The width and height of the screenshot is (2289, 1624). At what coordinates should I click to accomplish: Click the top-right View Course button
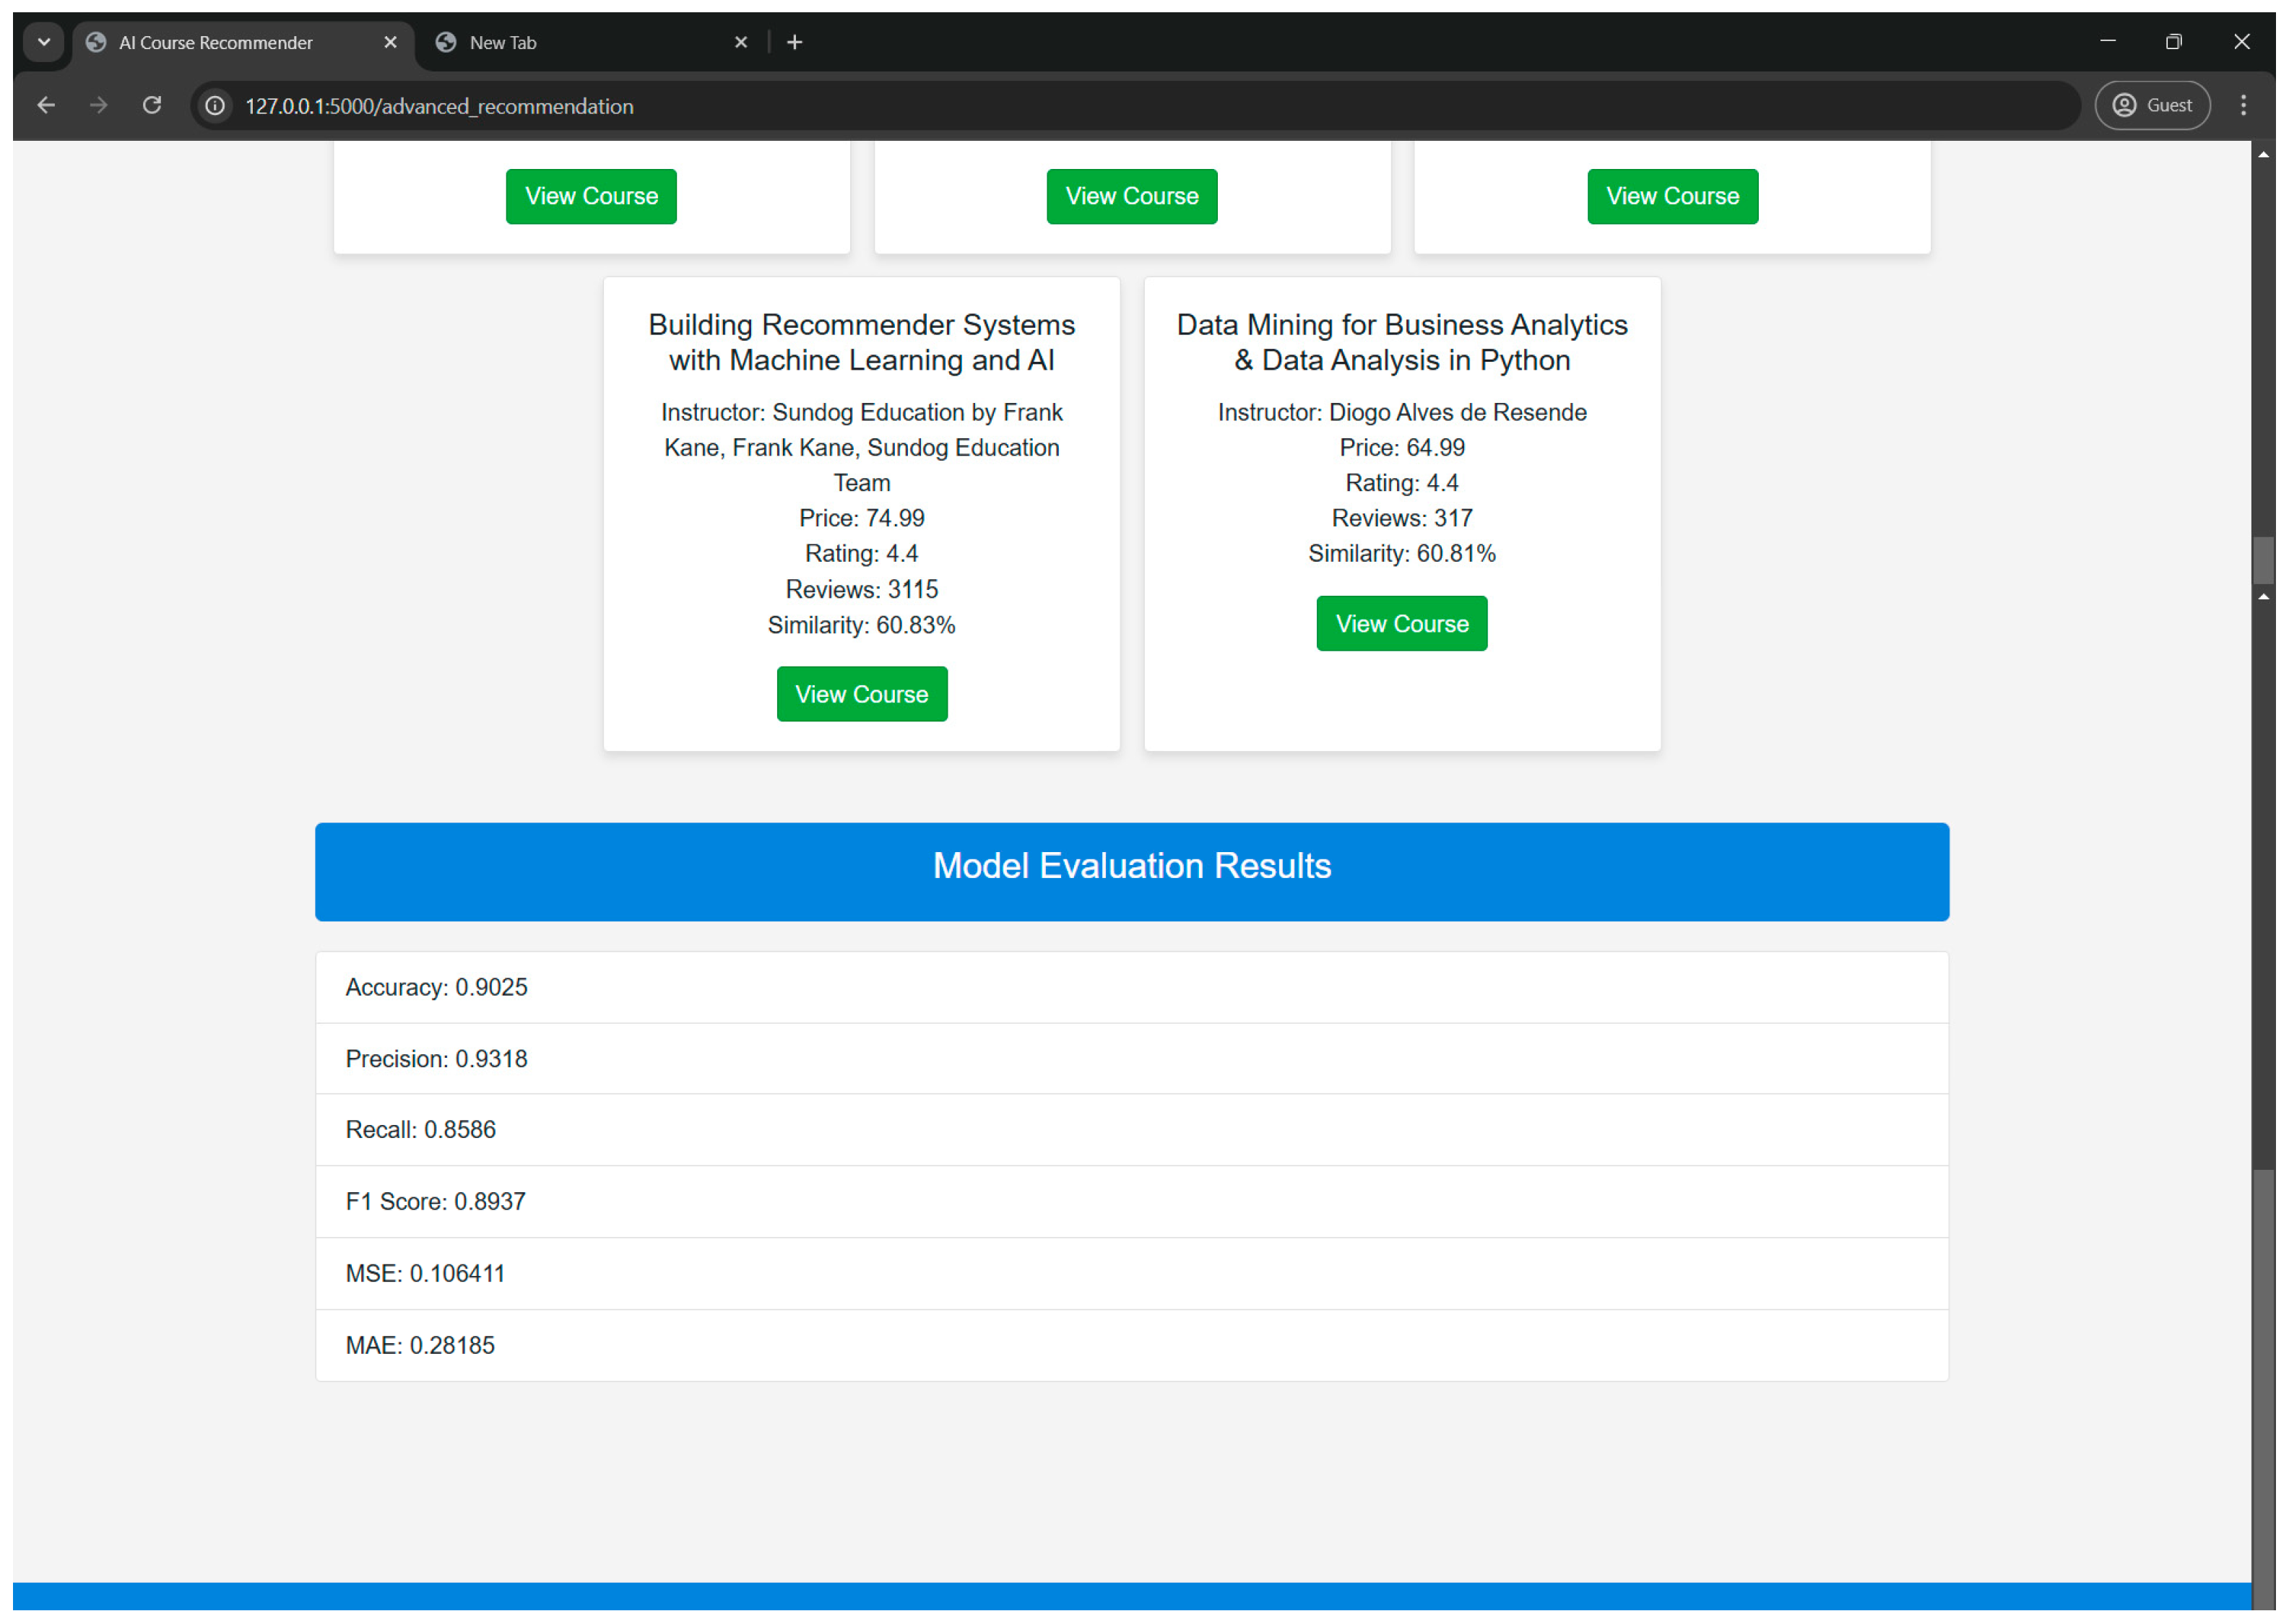click(x=1672, y=196)
